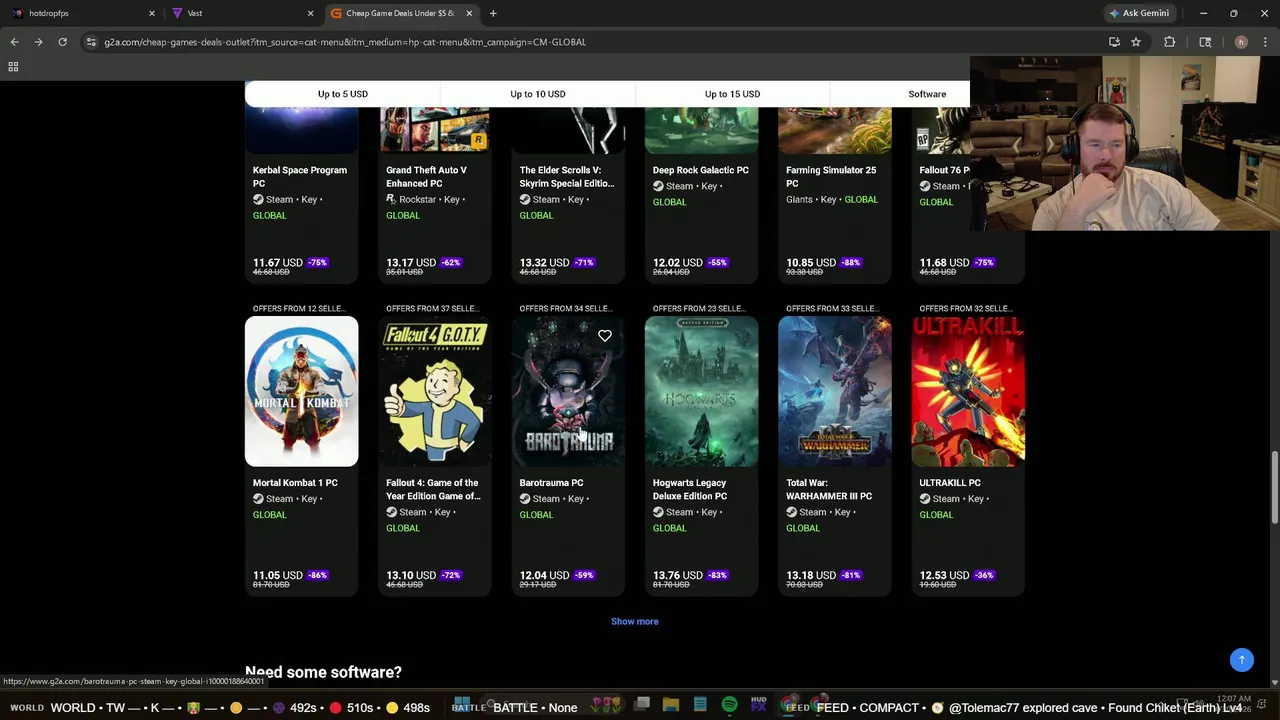Open Mortal Kombat 1 cover thumbnail
The width and height of the screenshot is (1280, 720).
(x=301, y=392)
